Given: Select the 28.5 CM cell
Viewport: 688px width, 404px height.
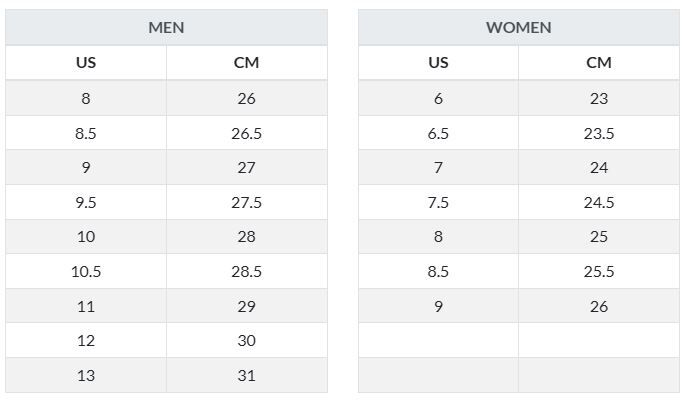Looking at the screenshot, I should pos(246,271).
